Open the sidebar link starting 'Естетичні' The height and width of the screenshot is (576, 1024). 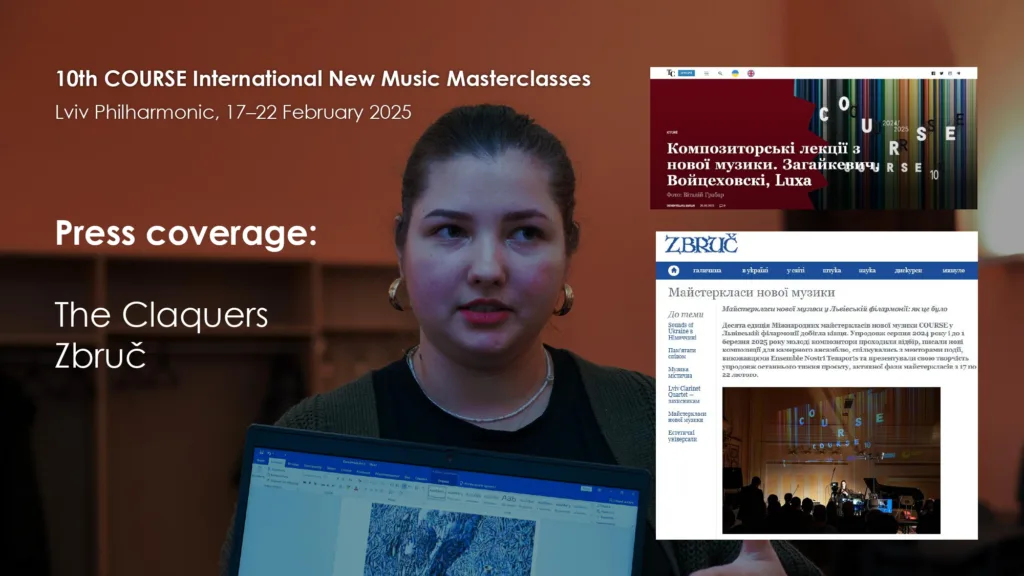(682, 436)
